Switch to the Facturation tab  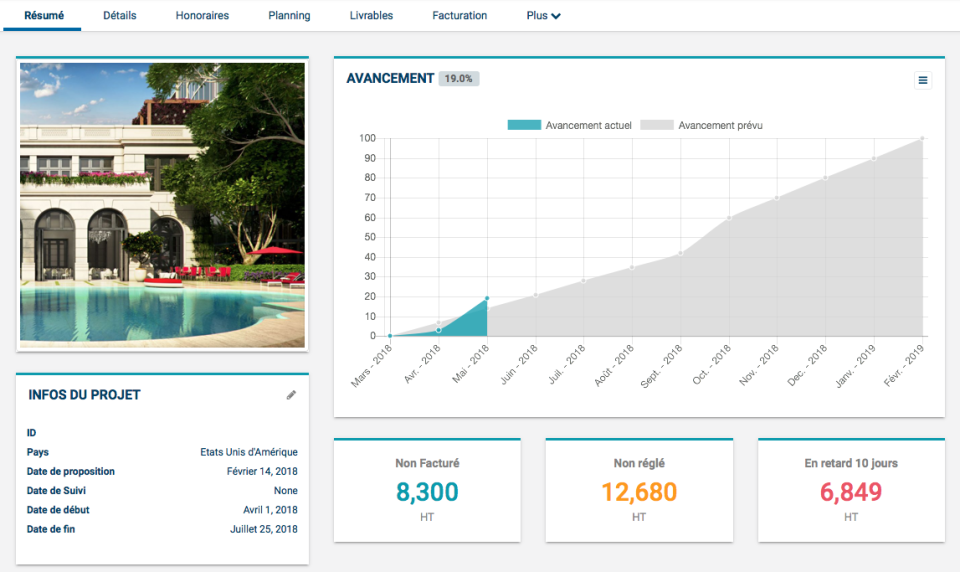pos(459,15)
